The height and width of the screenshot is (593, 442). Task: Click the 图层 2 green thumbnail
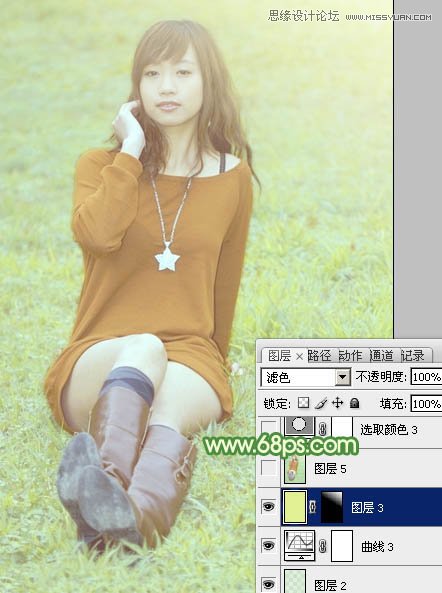click(x=295, y=581)
